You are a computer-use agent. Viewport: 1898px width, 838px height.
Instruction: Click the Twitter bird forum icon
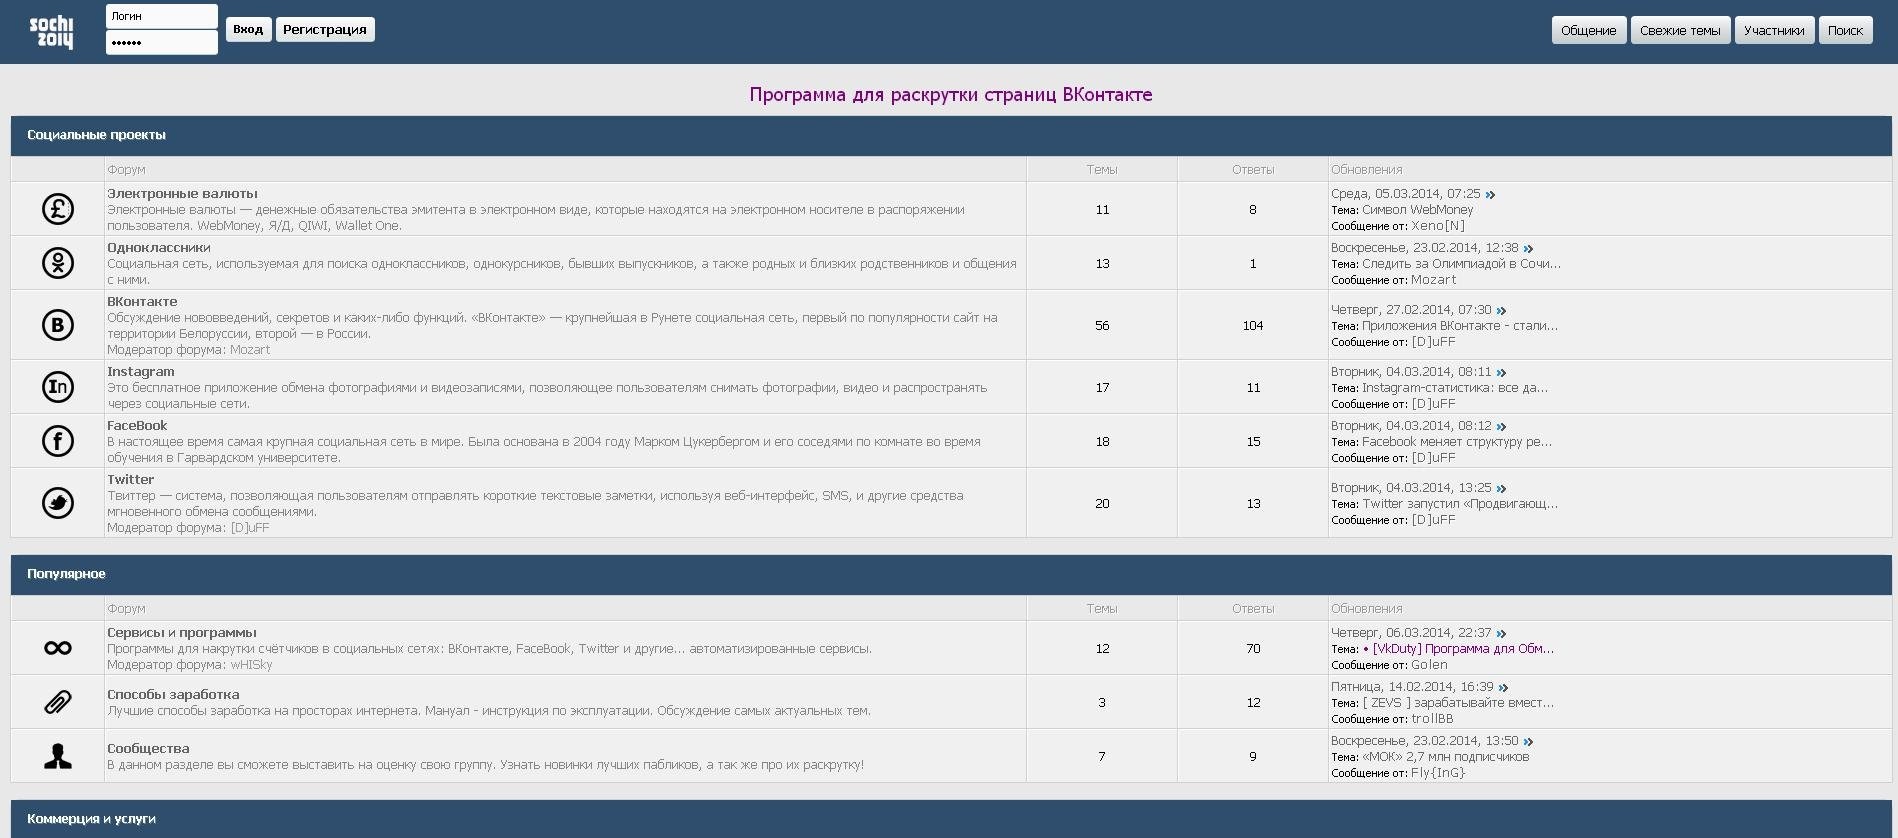pyautogui.click(x=58, y=503)
